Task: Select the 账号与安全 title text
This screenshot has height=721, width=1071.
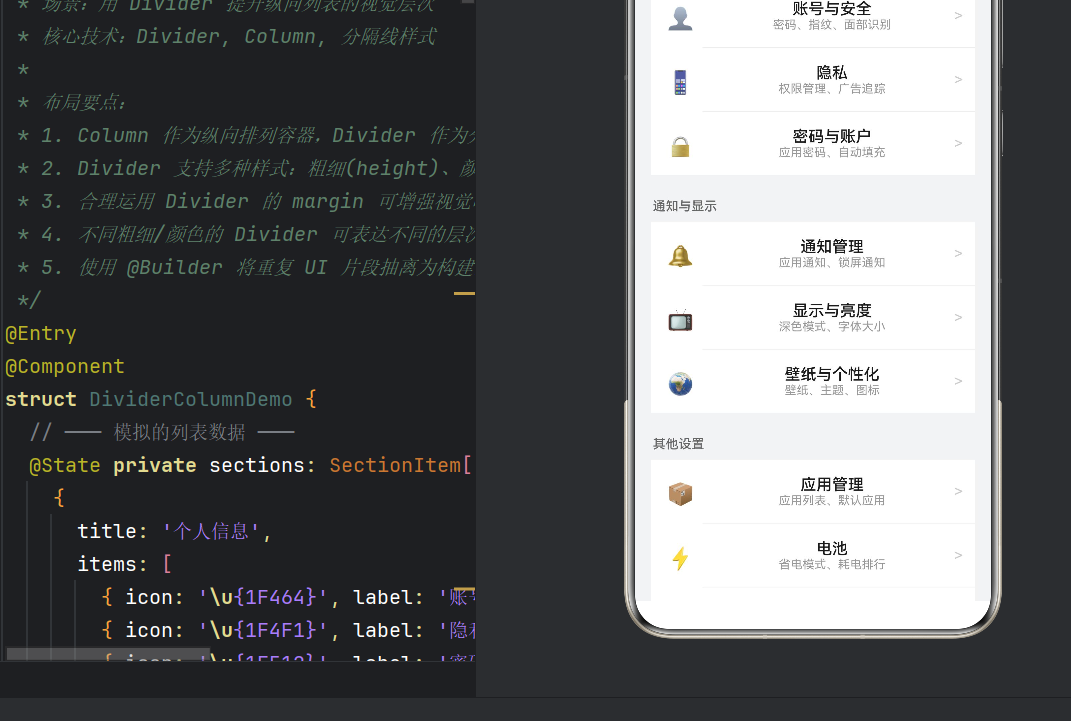Action: tap(832, 8)
